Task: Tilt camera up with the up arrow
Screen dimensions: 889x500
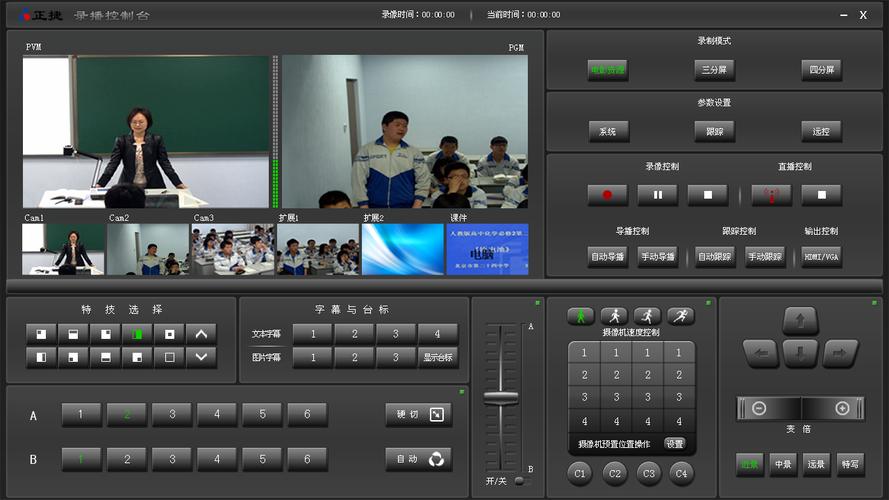Action: 801,321
